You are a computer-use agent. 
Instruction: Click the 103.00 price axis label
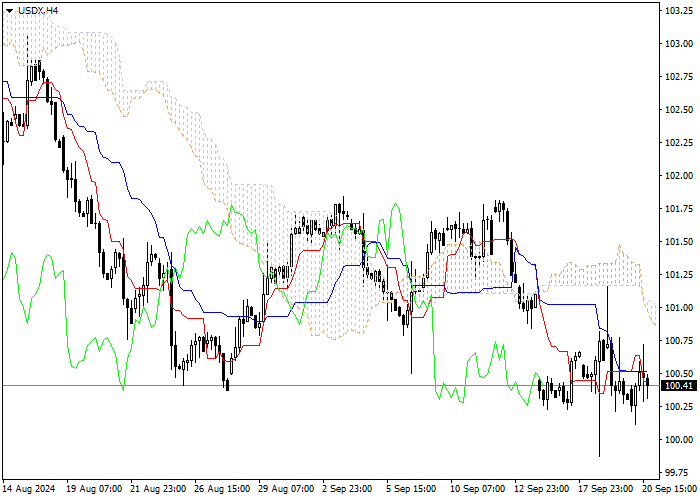[x=679, y=44]
